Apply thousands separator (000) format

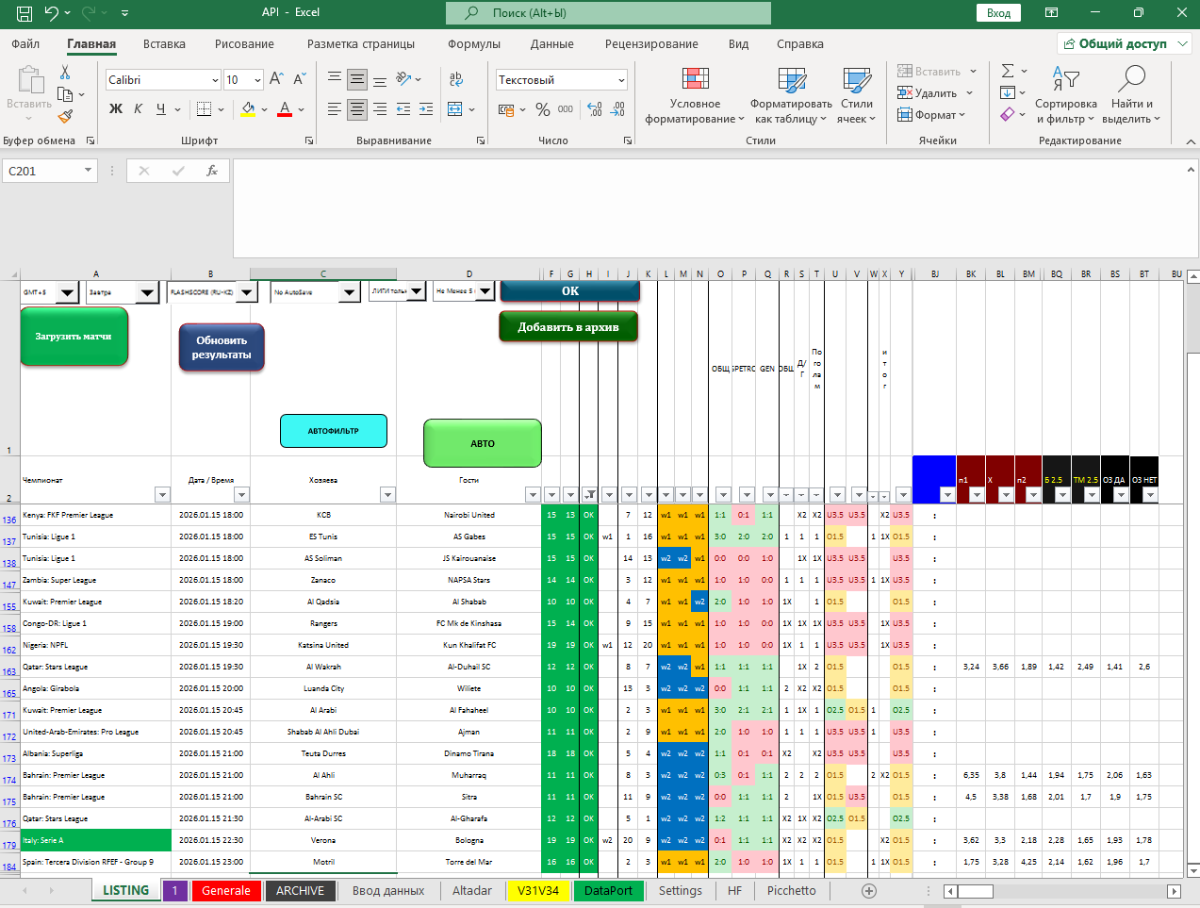566,109
